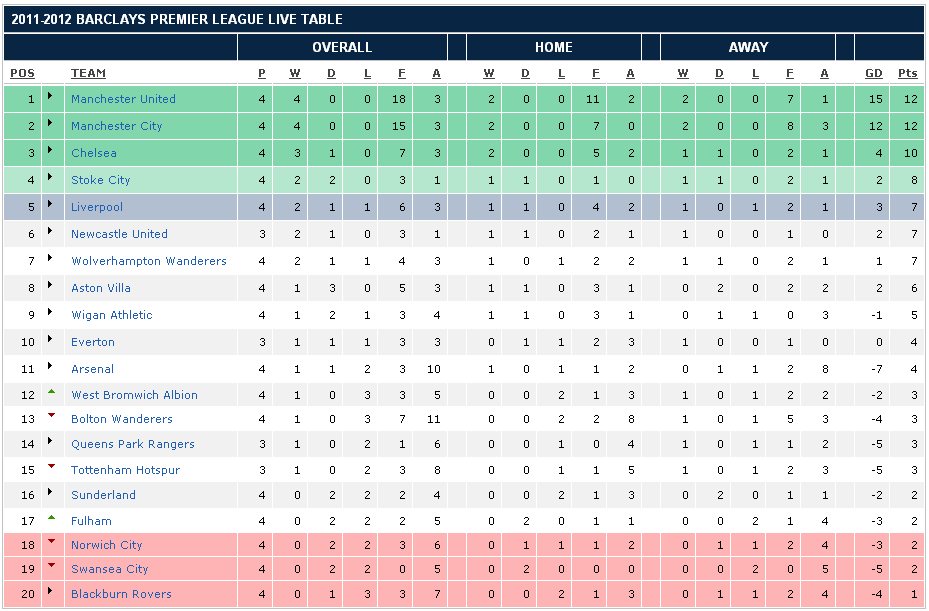Click the red down arrow beside Tottenham Hotspur
Screen dimensions: 929x611
point(51,467)
